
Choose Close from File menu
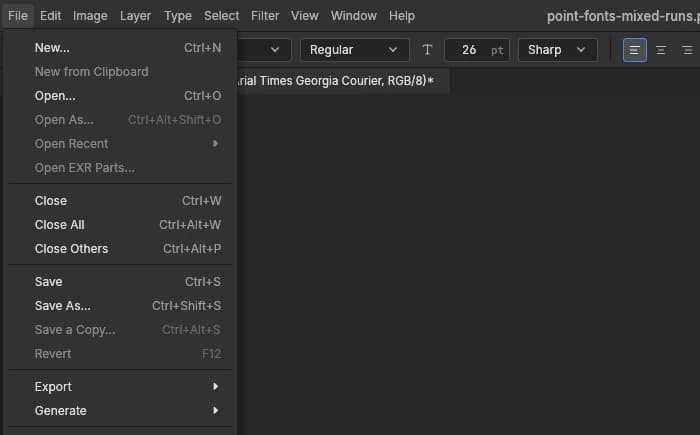[120, 201]
